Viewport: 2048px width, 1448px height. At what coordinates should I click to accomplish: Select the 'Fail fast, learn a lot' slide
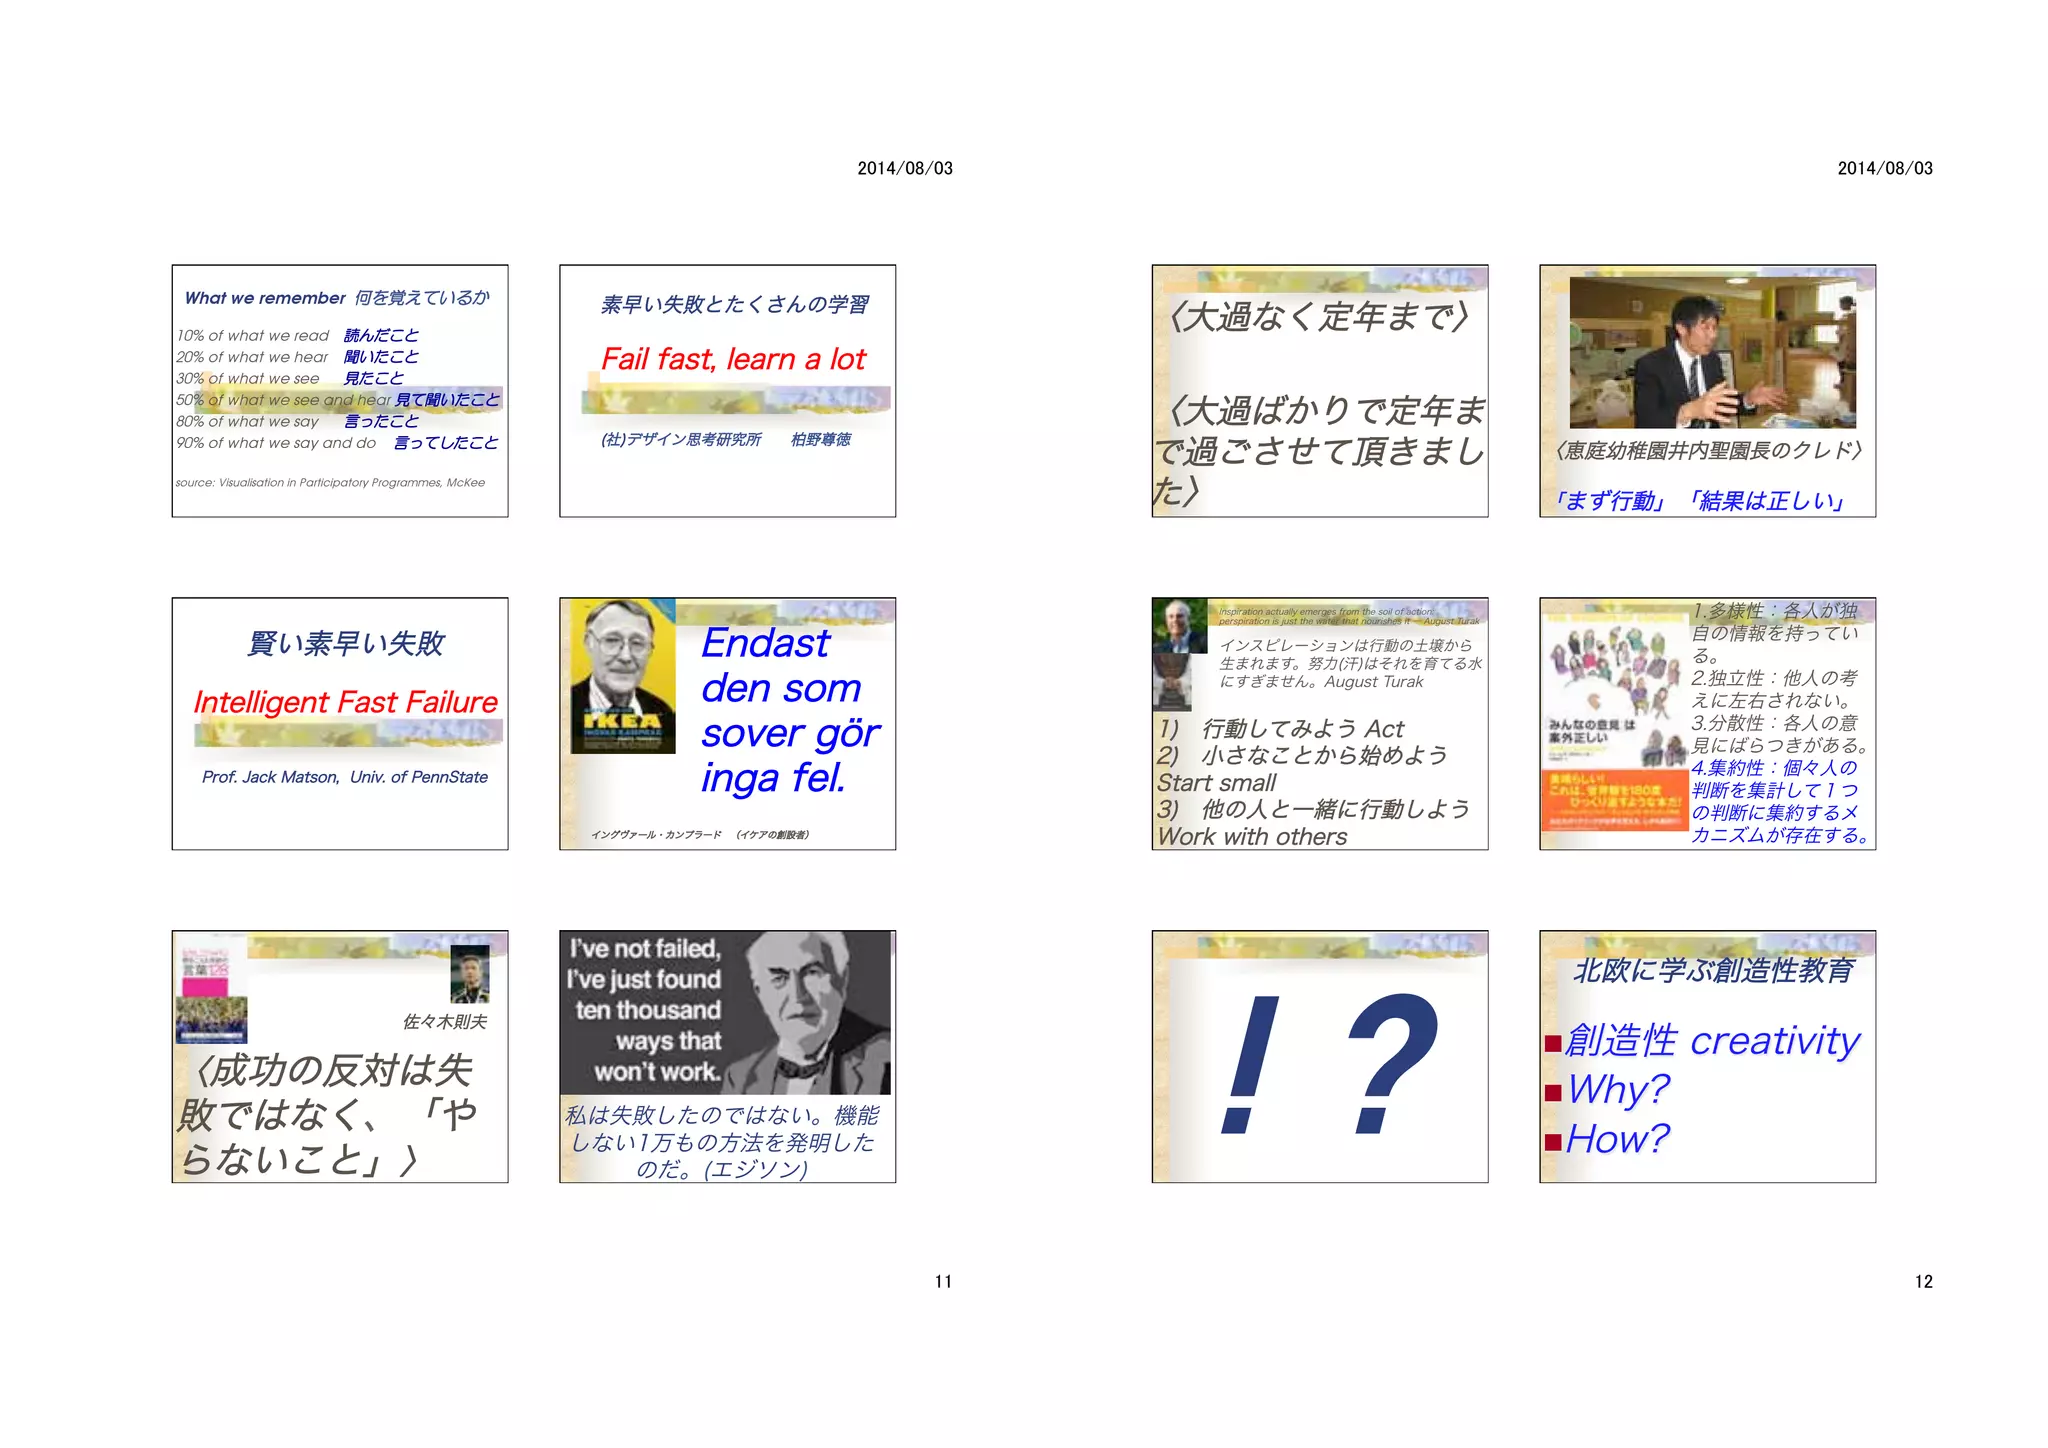coord(727,391)
